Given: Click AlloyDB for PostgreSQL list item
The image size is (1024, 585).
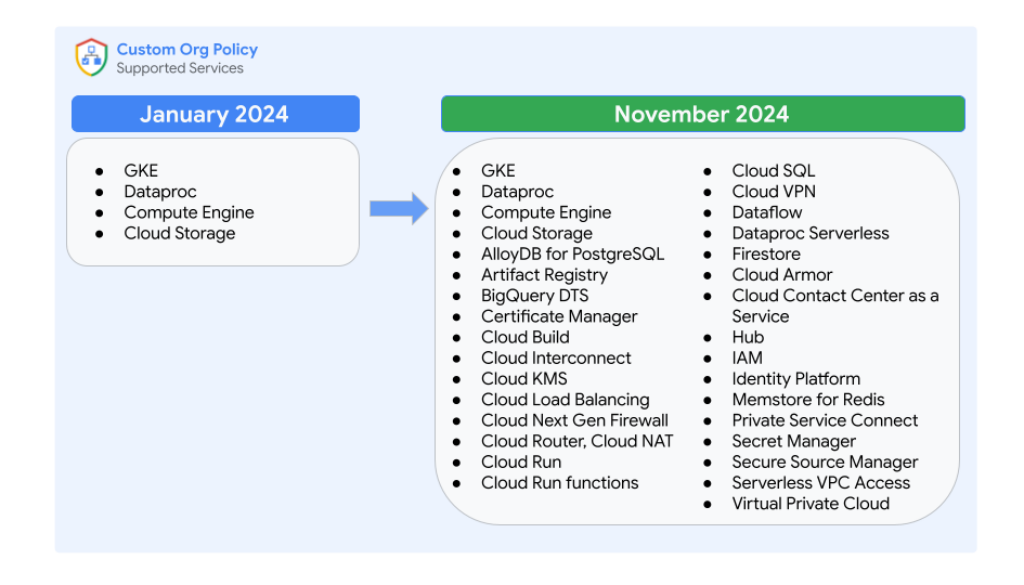Looking at the screenshot, I should click(x=572, y=254).
